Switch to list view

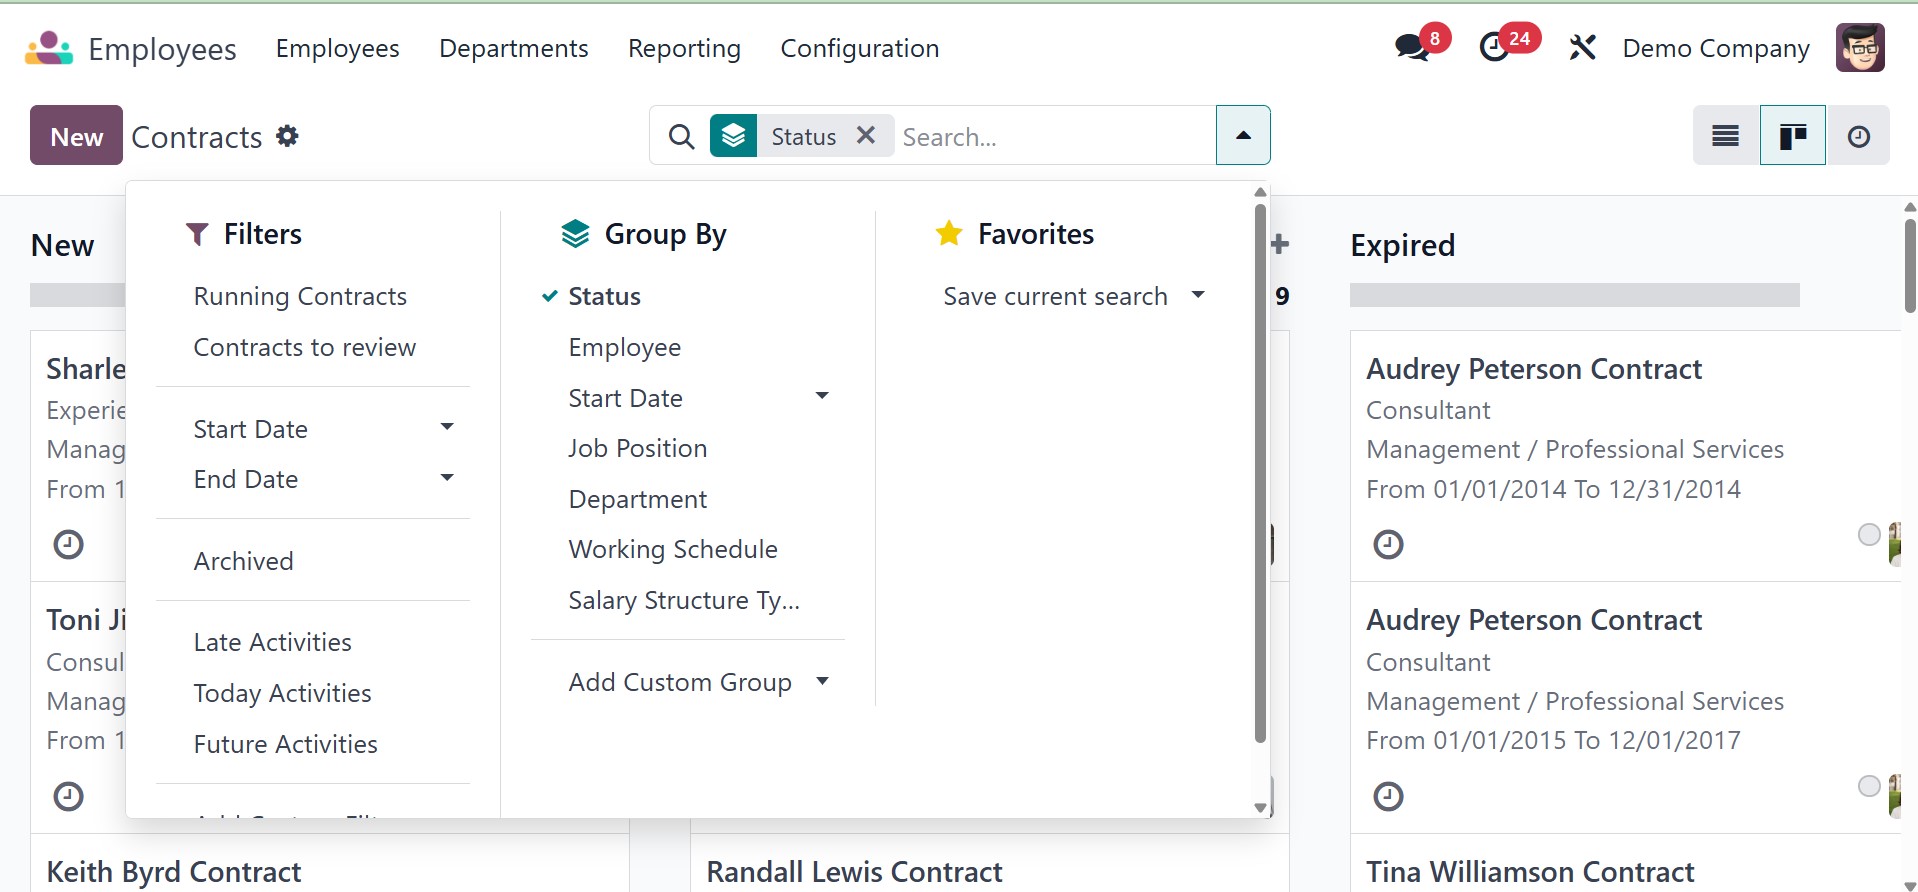(1725, 136)
